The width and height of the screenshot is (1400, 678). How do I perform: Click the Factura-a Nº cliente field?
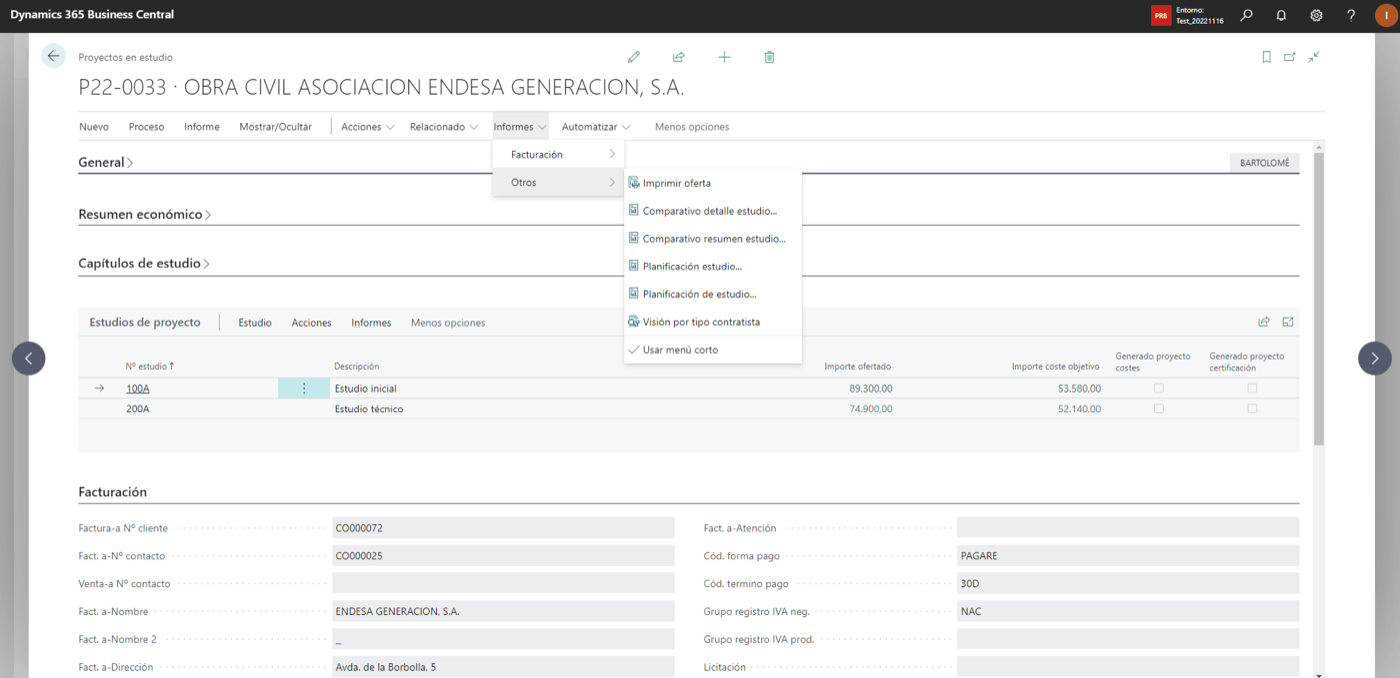(503, 528)
